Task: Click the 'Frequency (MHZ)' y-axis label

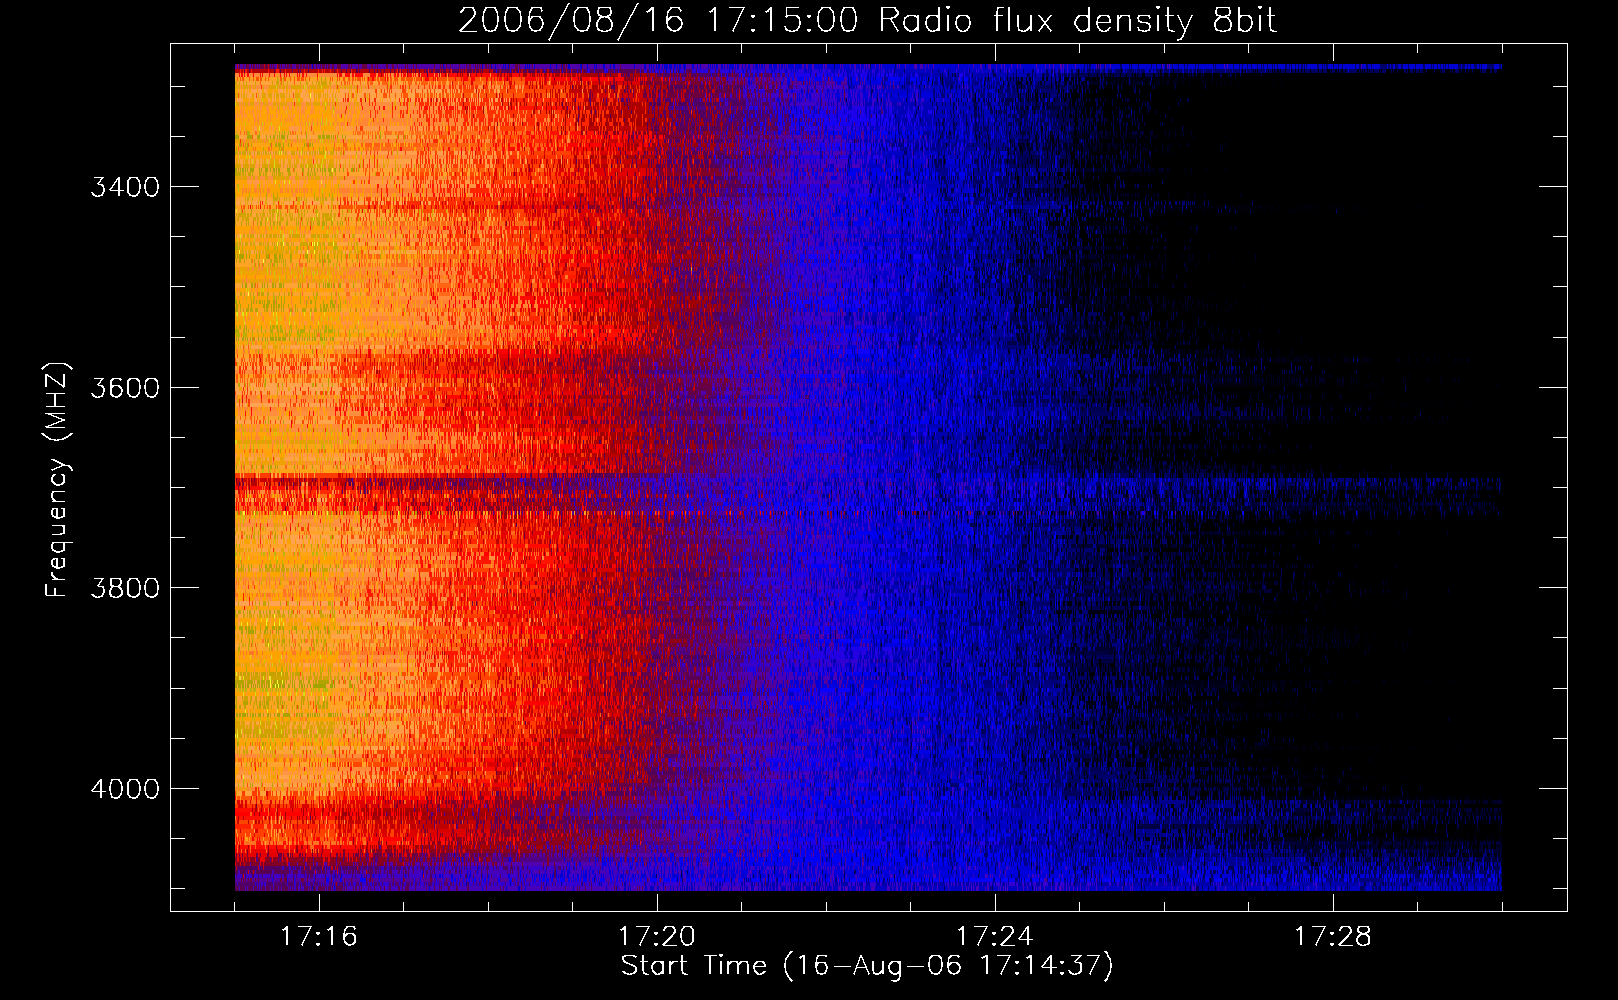Action: tap(57, 480)
